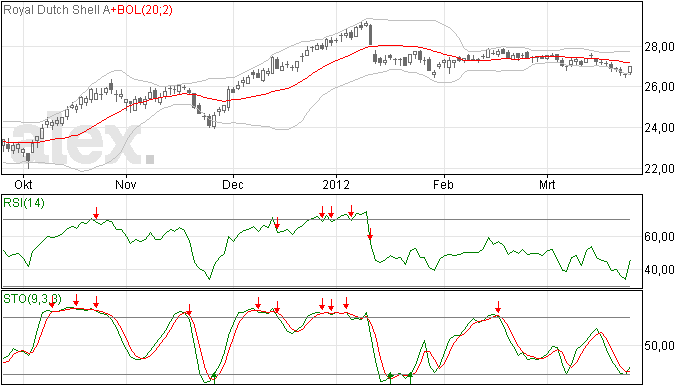Select the red '+BOL(20;2)' indicator label

[x=141, y=10]
